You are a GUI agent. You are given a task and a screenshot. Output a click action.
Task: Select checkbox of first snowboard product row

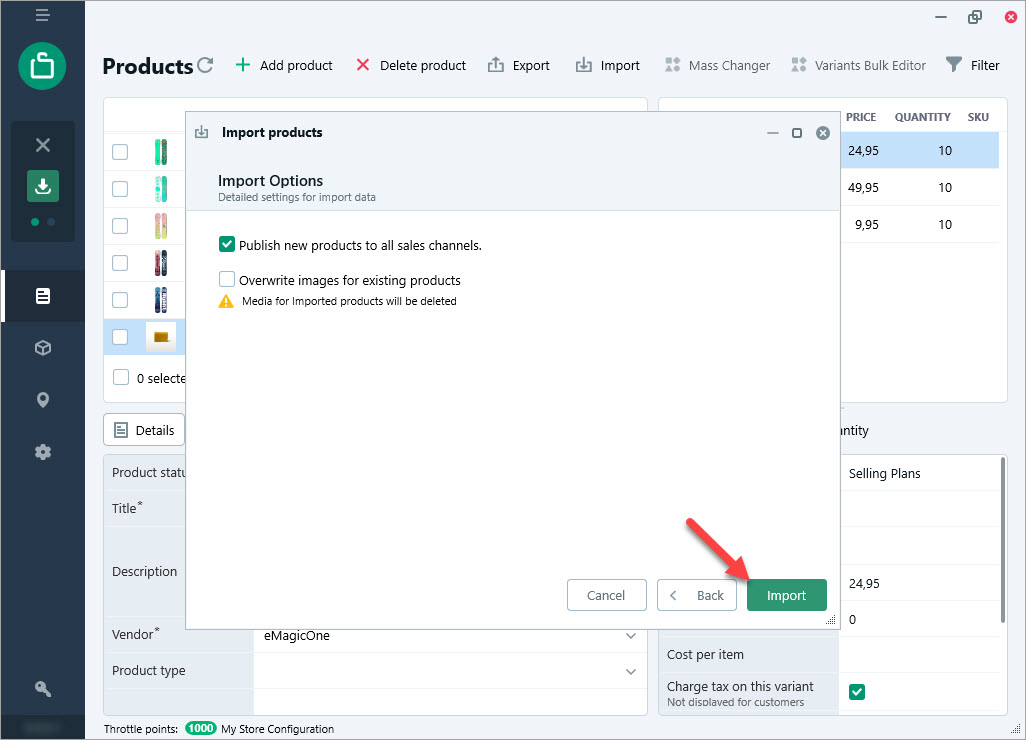click(x=120, y=152)
